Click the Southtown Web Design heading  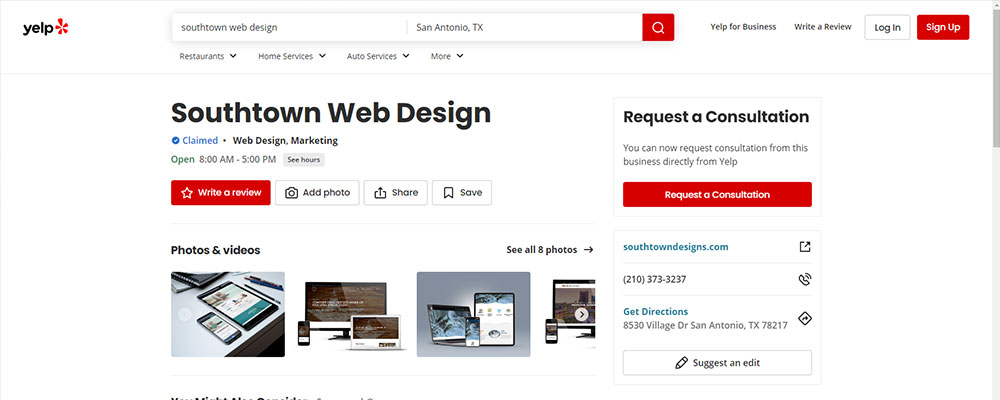coord(331,113)
